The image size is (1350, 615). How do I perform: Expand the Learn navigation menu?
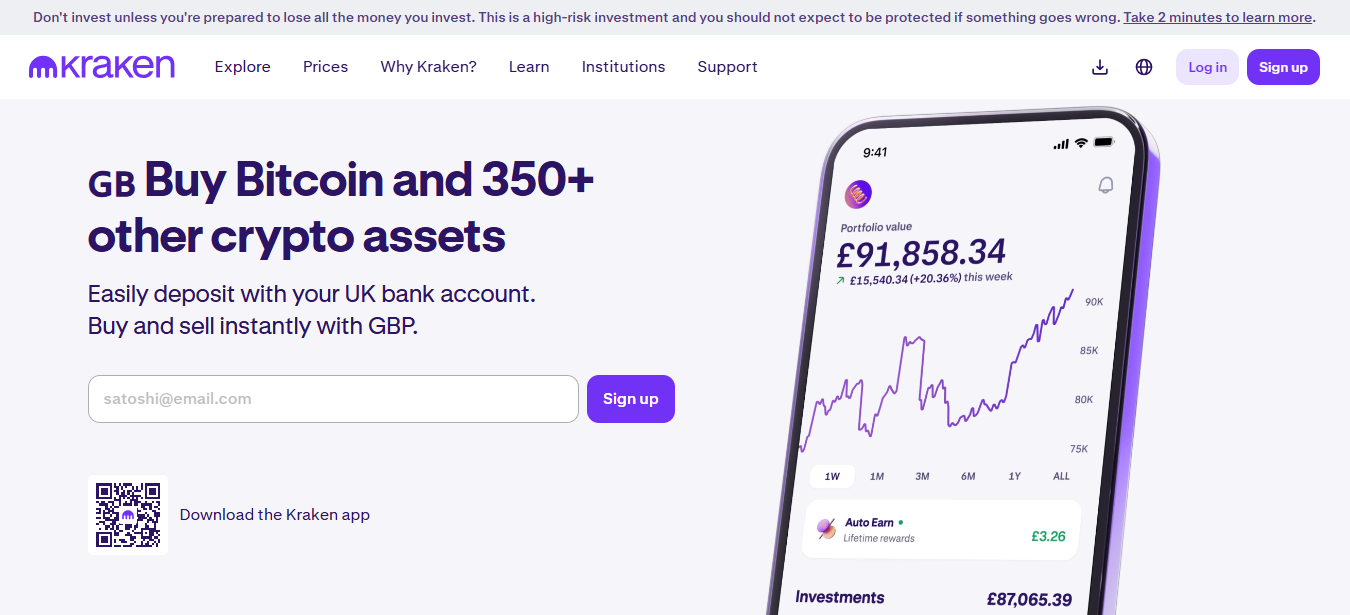[x=529, y=67]
